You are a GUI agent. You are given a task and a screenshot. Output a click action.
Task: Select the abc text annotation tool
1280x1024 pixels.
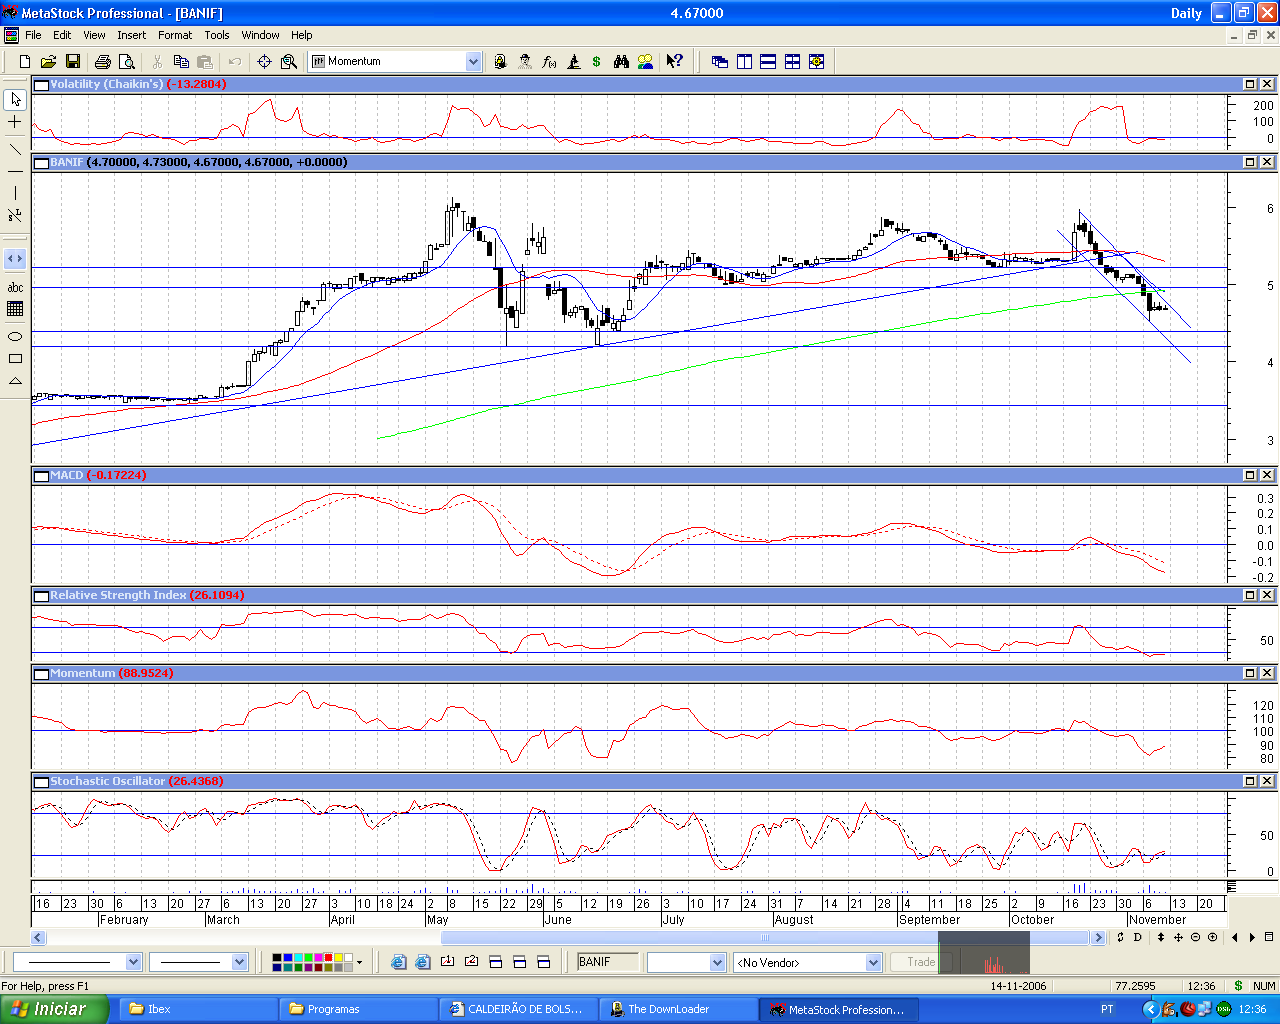[15, 287]
